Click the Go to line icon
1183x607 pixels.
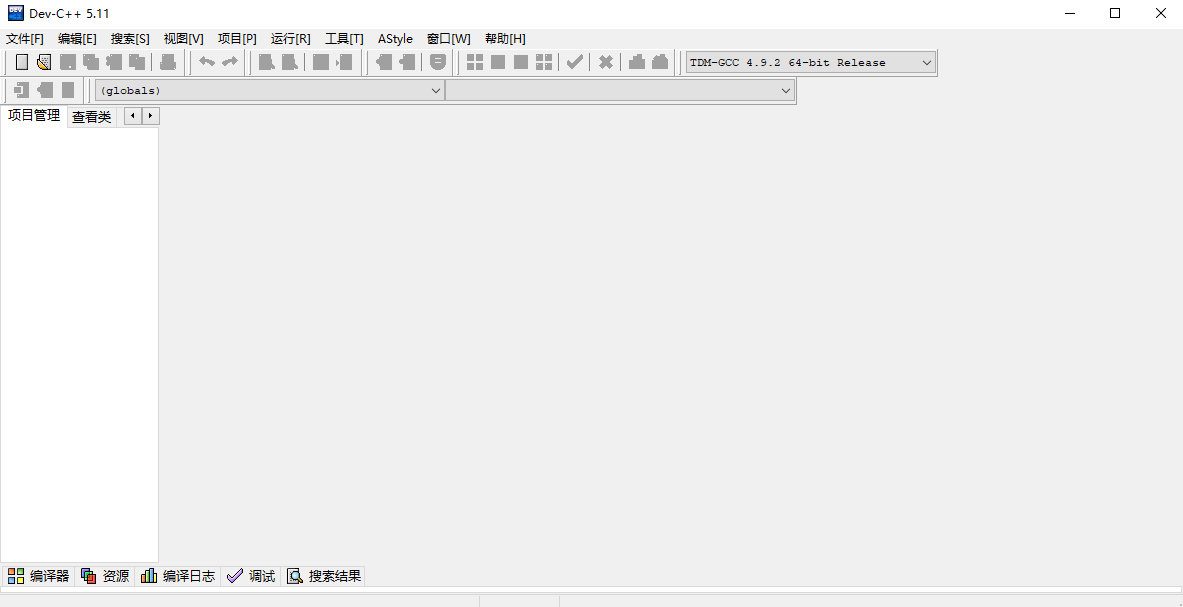point(344,62)
